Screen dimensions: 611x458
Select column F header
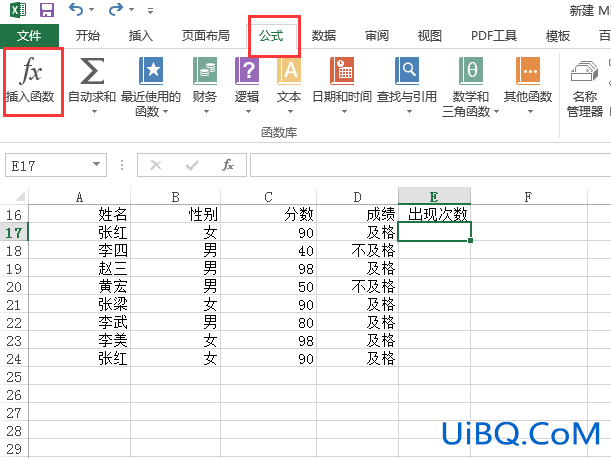pyautogui.click(x=528, y=197)
